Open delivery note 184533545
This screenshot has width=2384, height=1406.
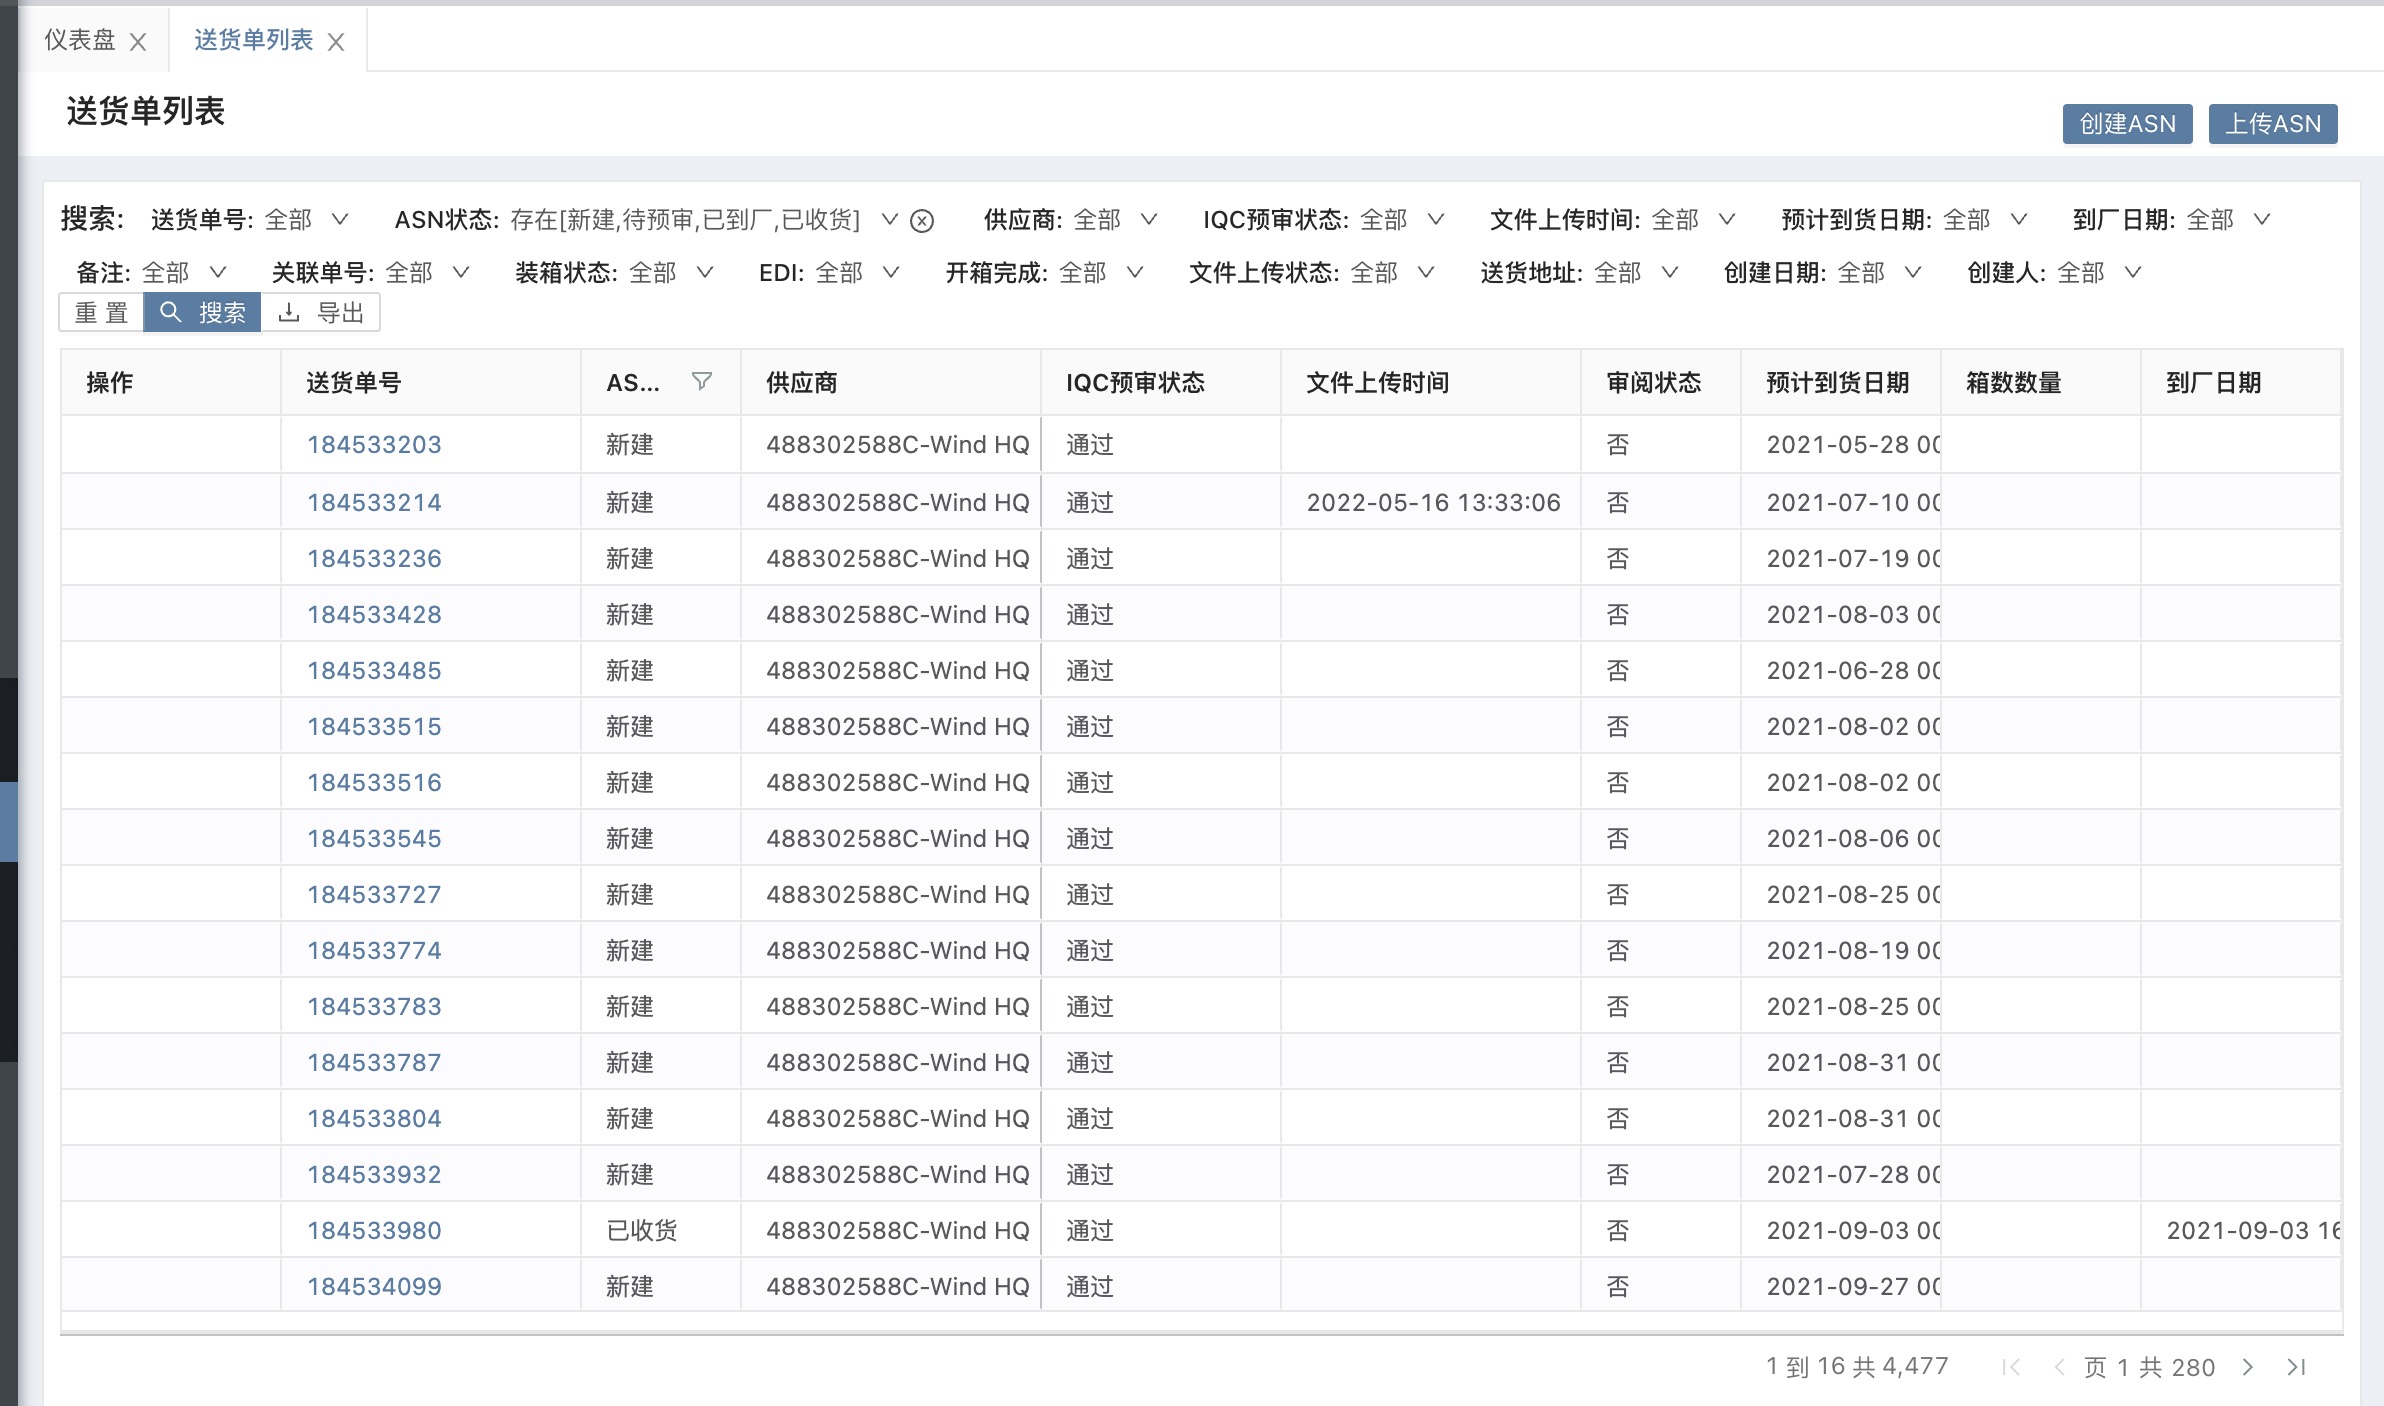tap(374, 838)
